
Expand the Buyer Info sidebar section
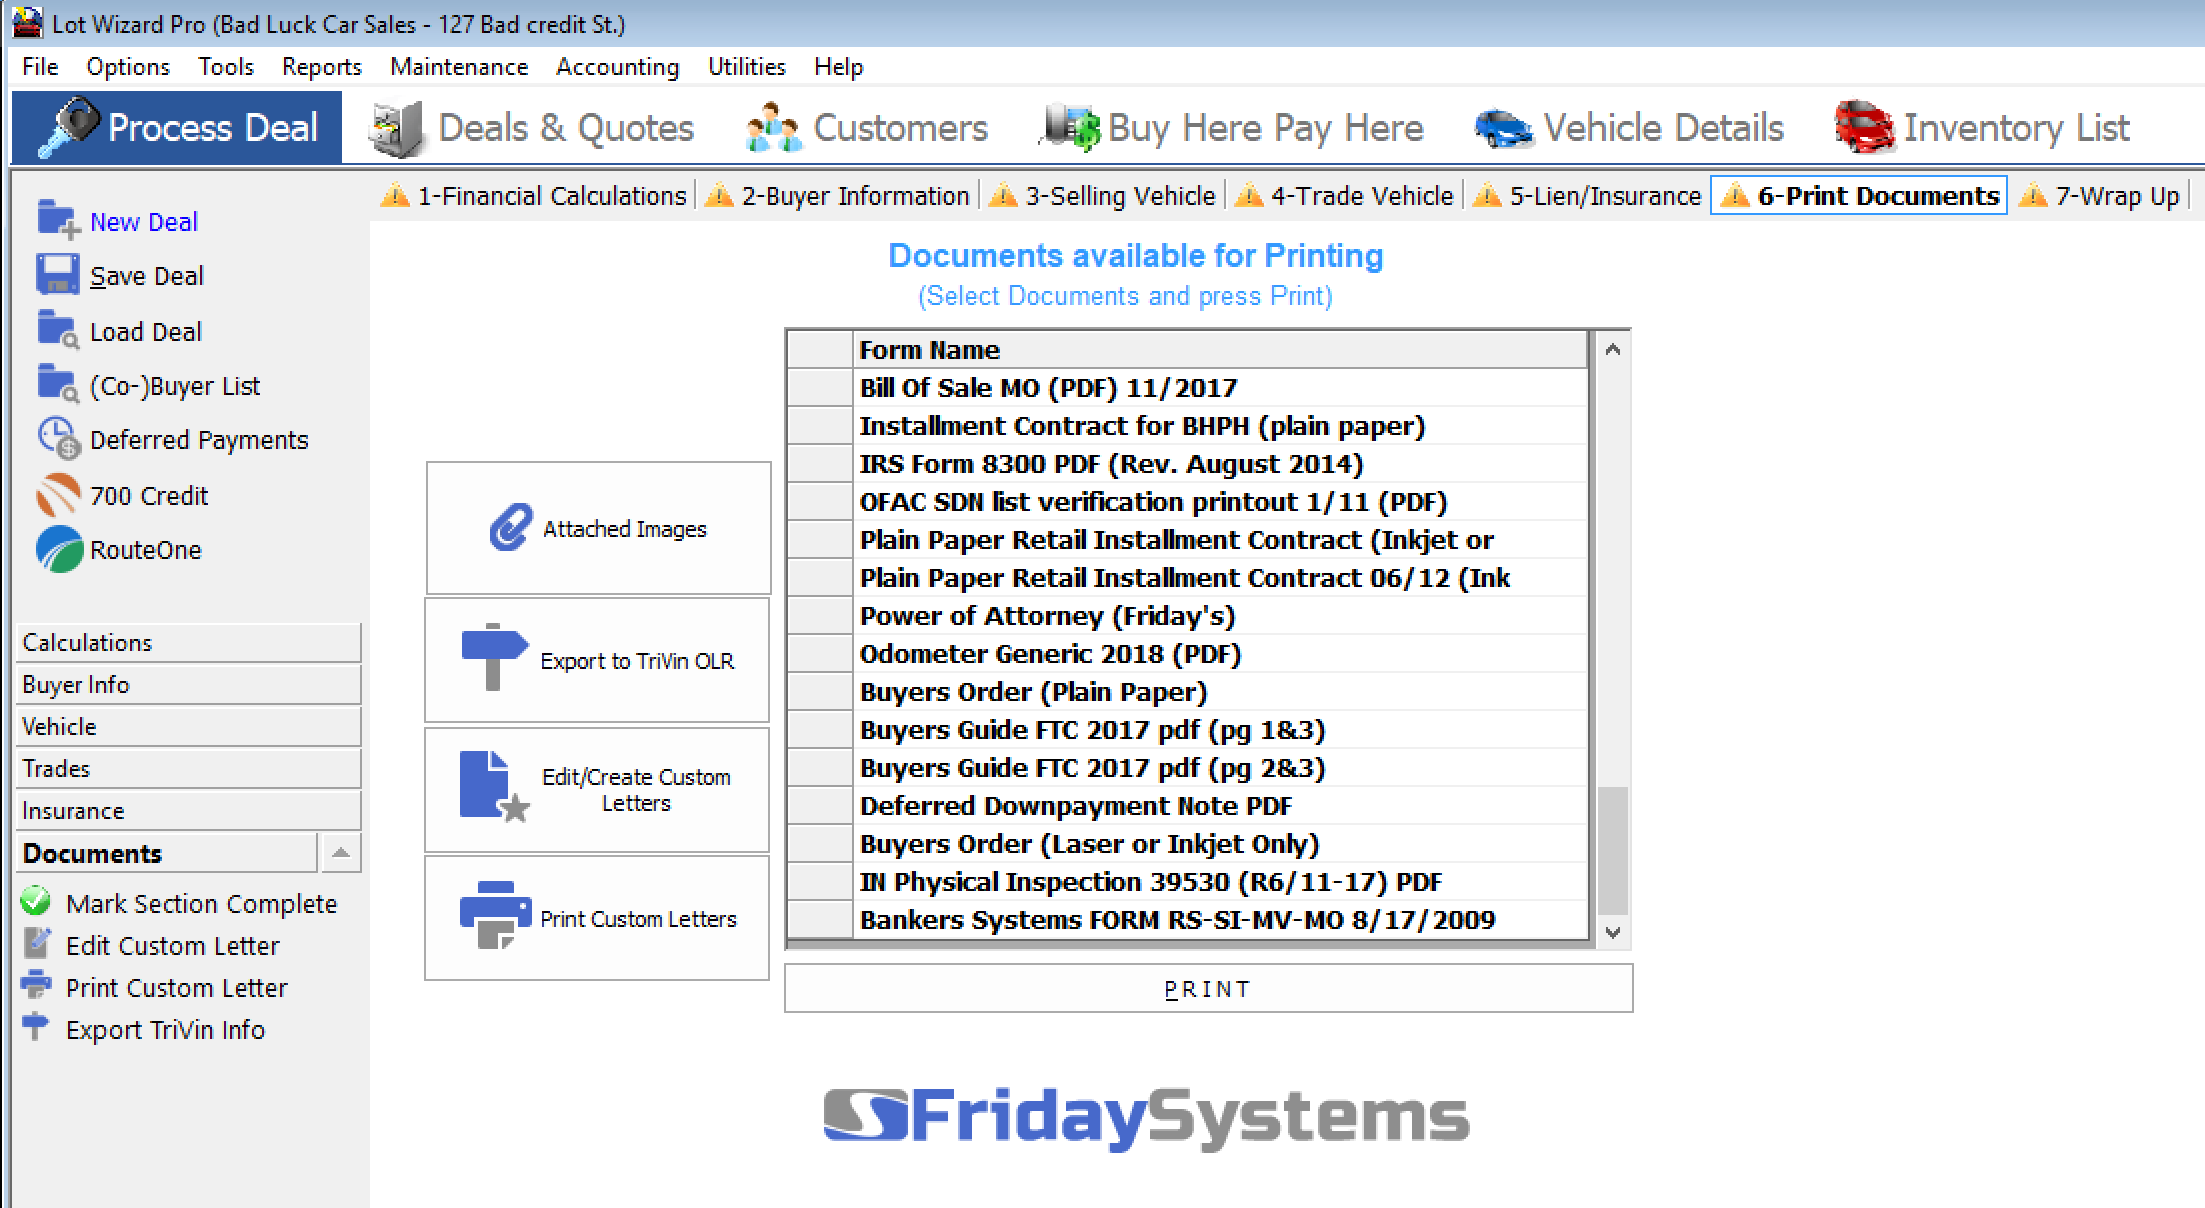[188, 684]
